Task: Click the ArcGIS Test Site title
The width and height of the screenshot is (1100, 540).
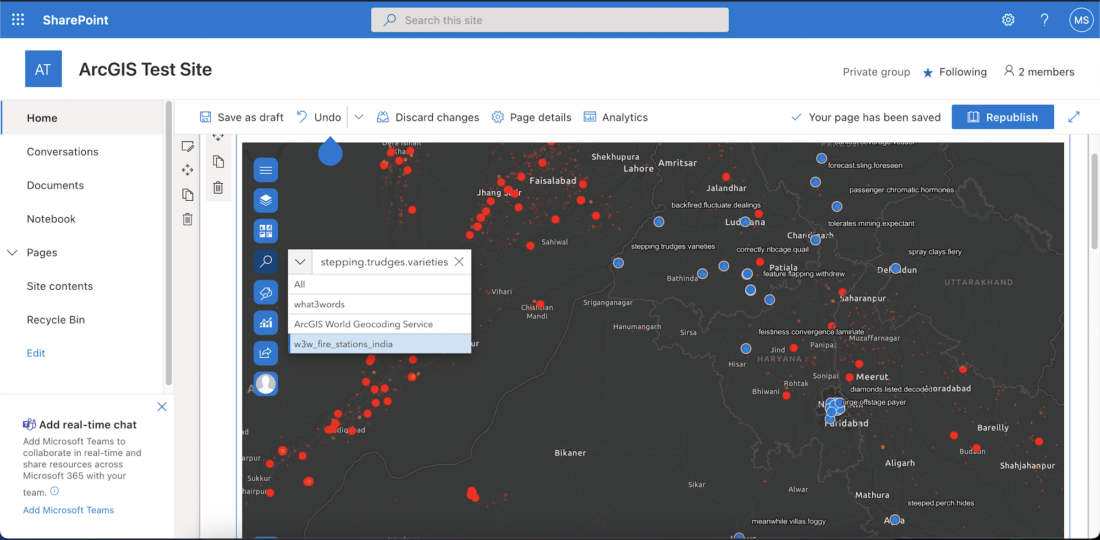Action: tap(145, 69)
